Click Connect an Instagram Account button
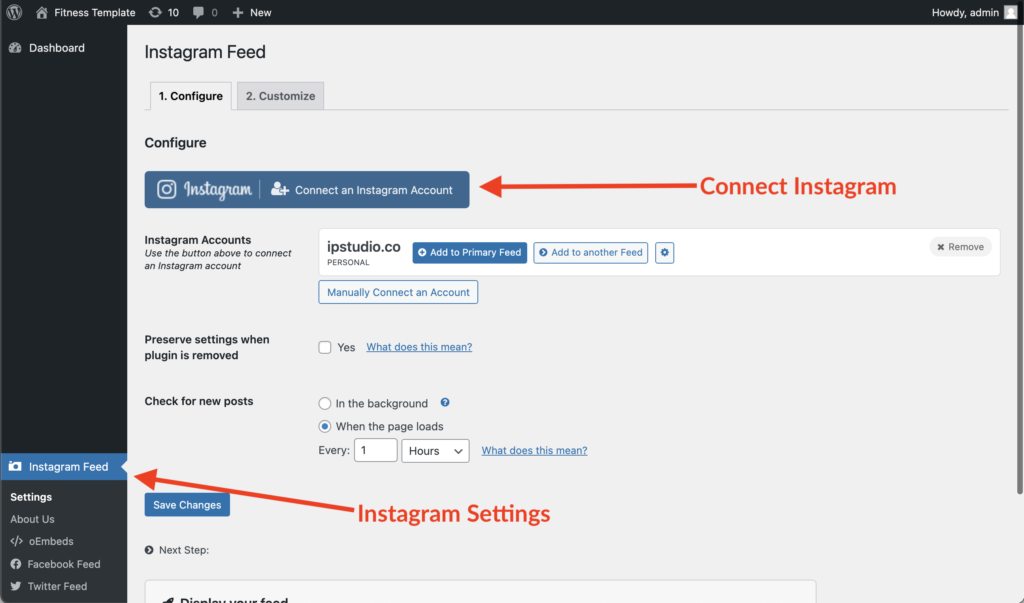1024x603 pixels. (307, 189)
